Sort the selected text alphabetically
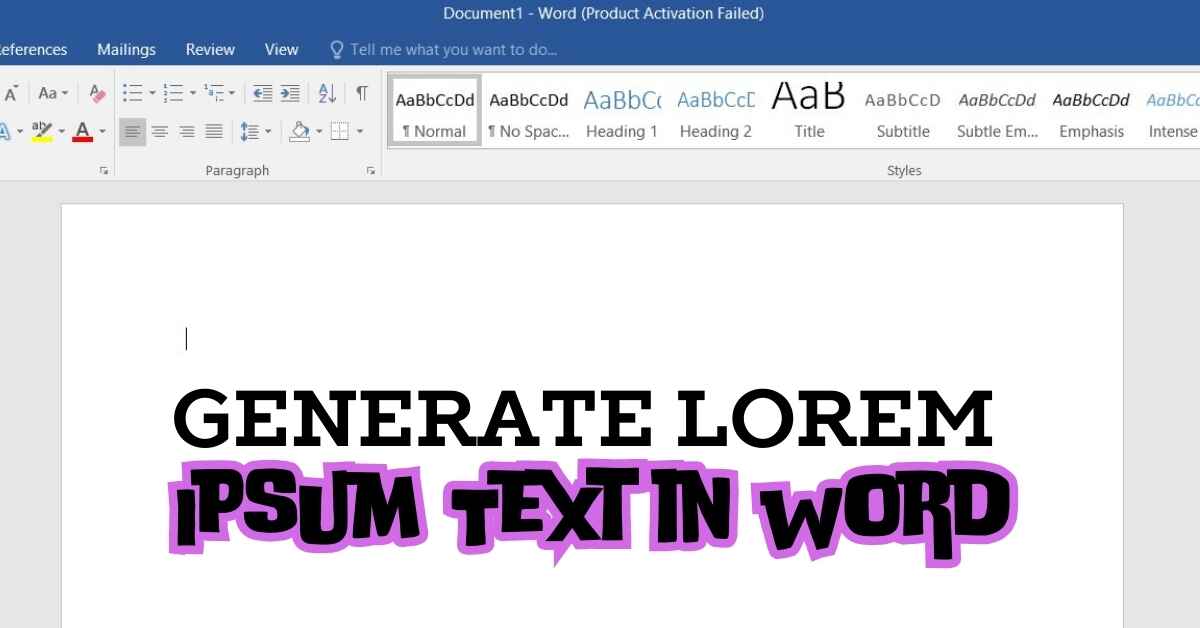The image size is (1200, 628). point(327,94)
